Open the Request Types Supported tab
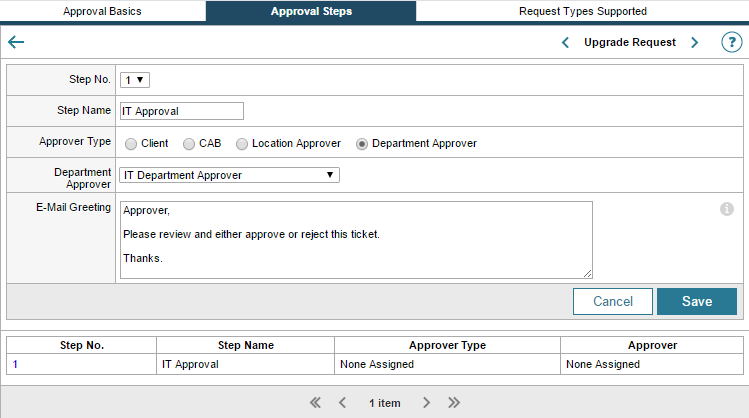 click(582, 12)
